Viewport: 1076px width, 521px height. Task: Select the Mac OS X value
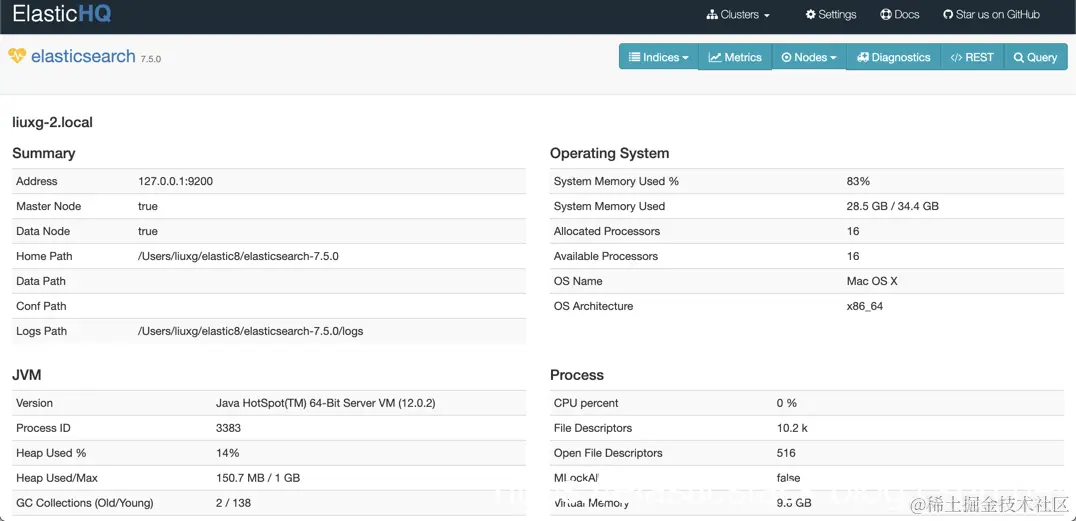pos(872,281)
